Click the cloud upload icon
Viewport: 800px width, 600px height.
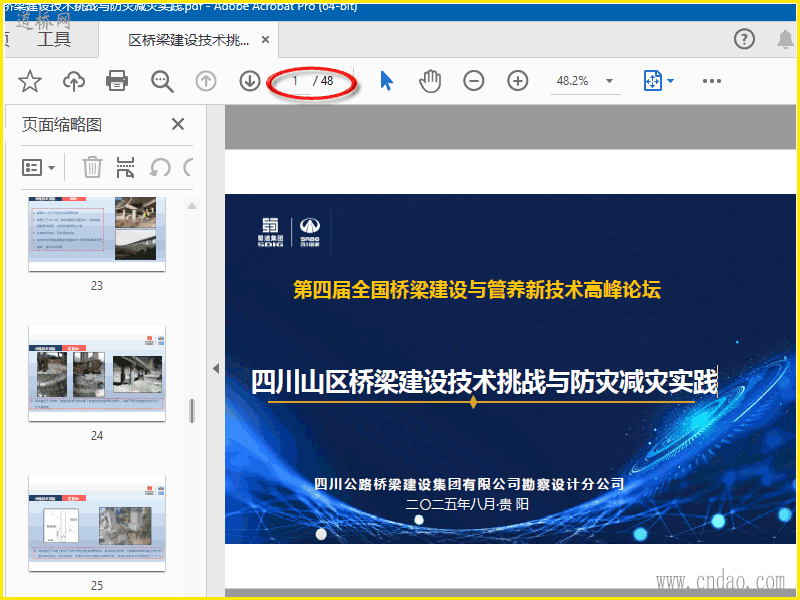pos(74,81)
